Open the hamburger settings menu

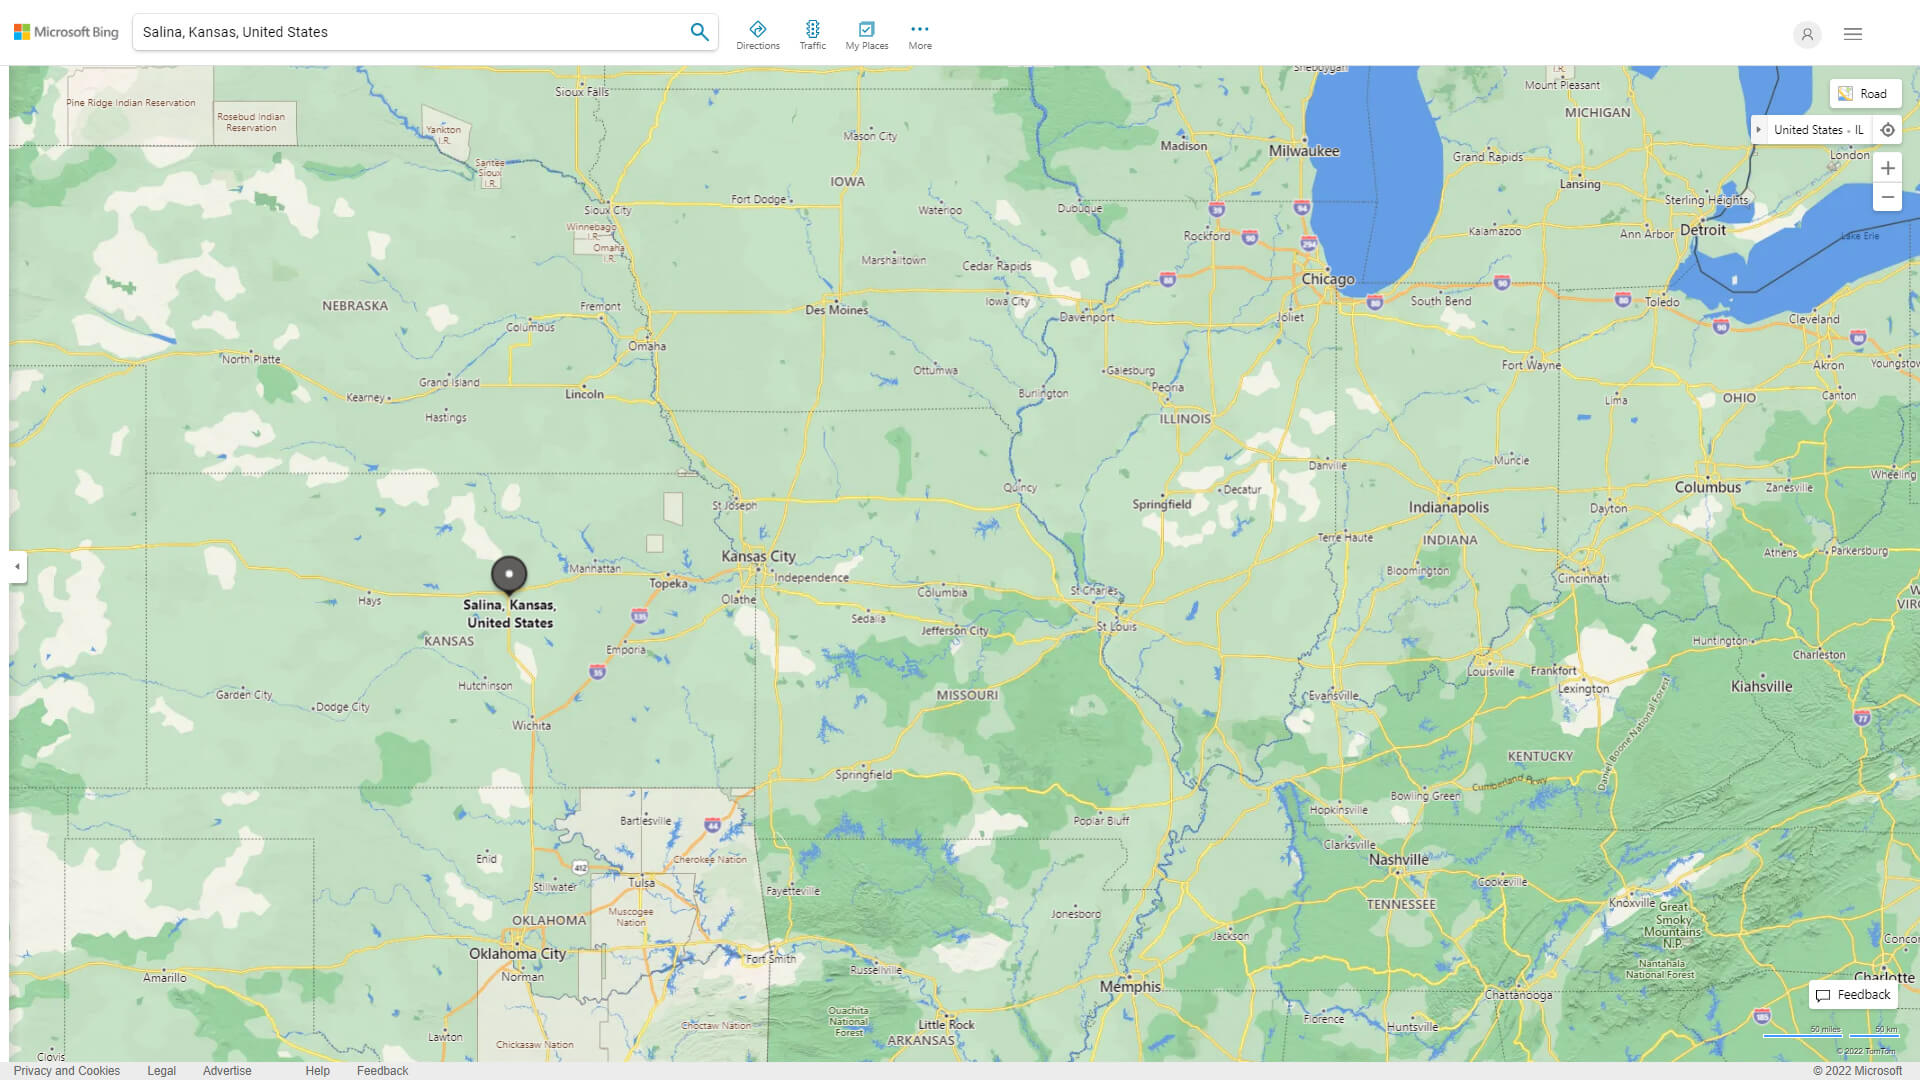coord(1852,34)
